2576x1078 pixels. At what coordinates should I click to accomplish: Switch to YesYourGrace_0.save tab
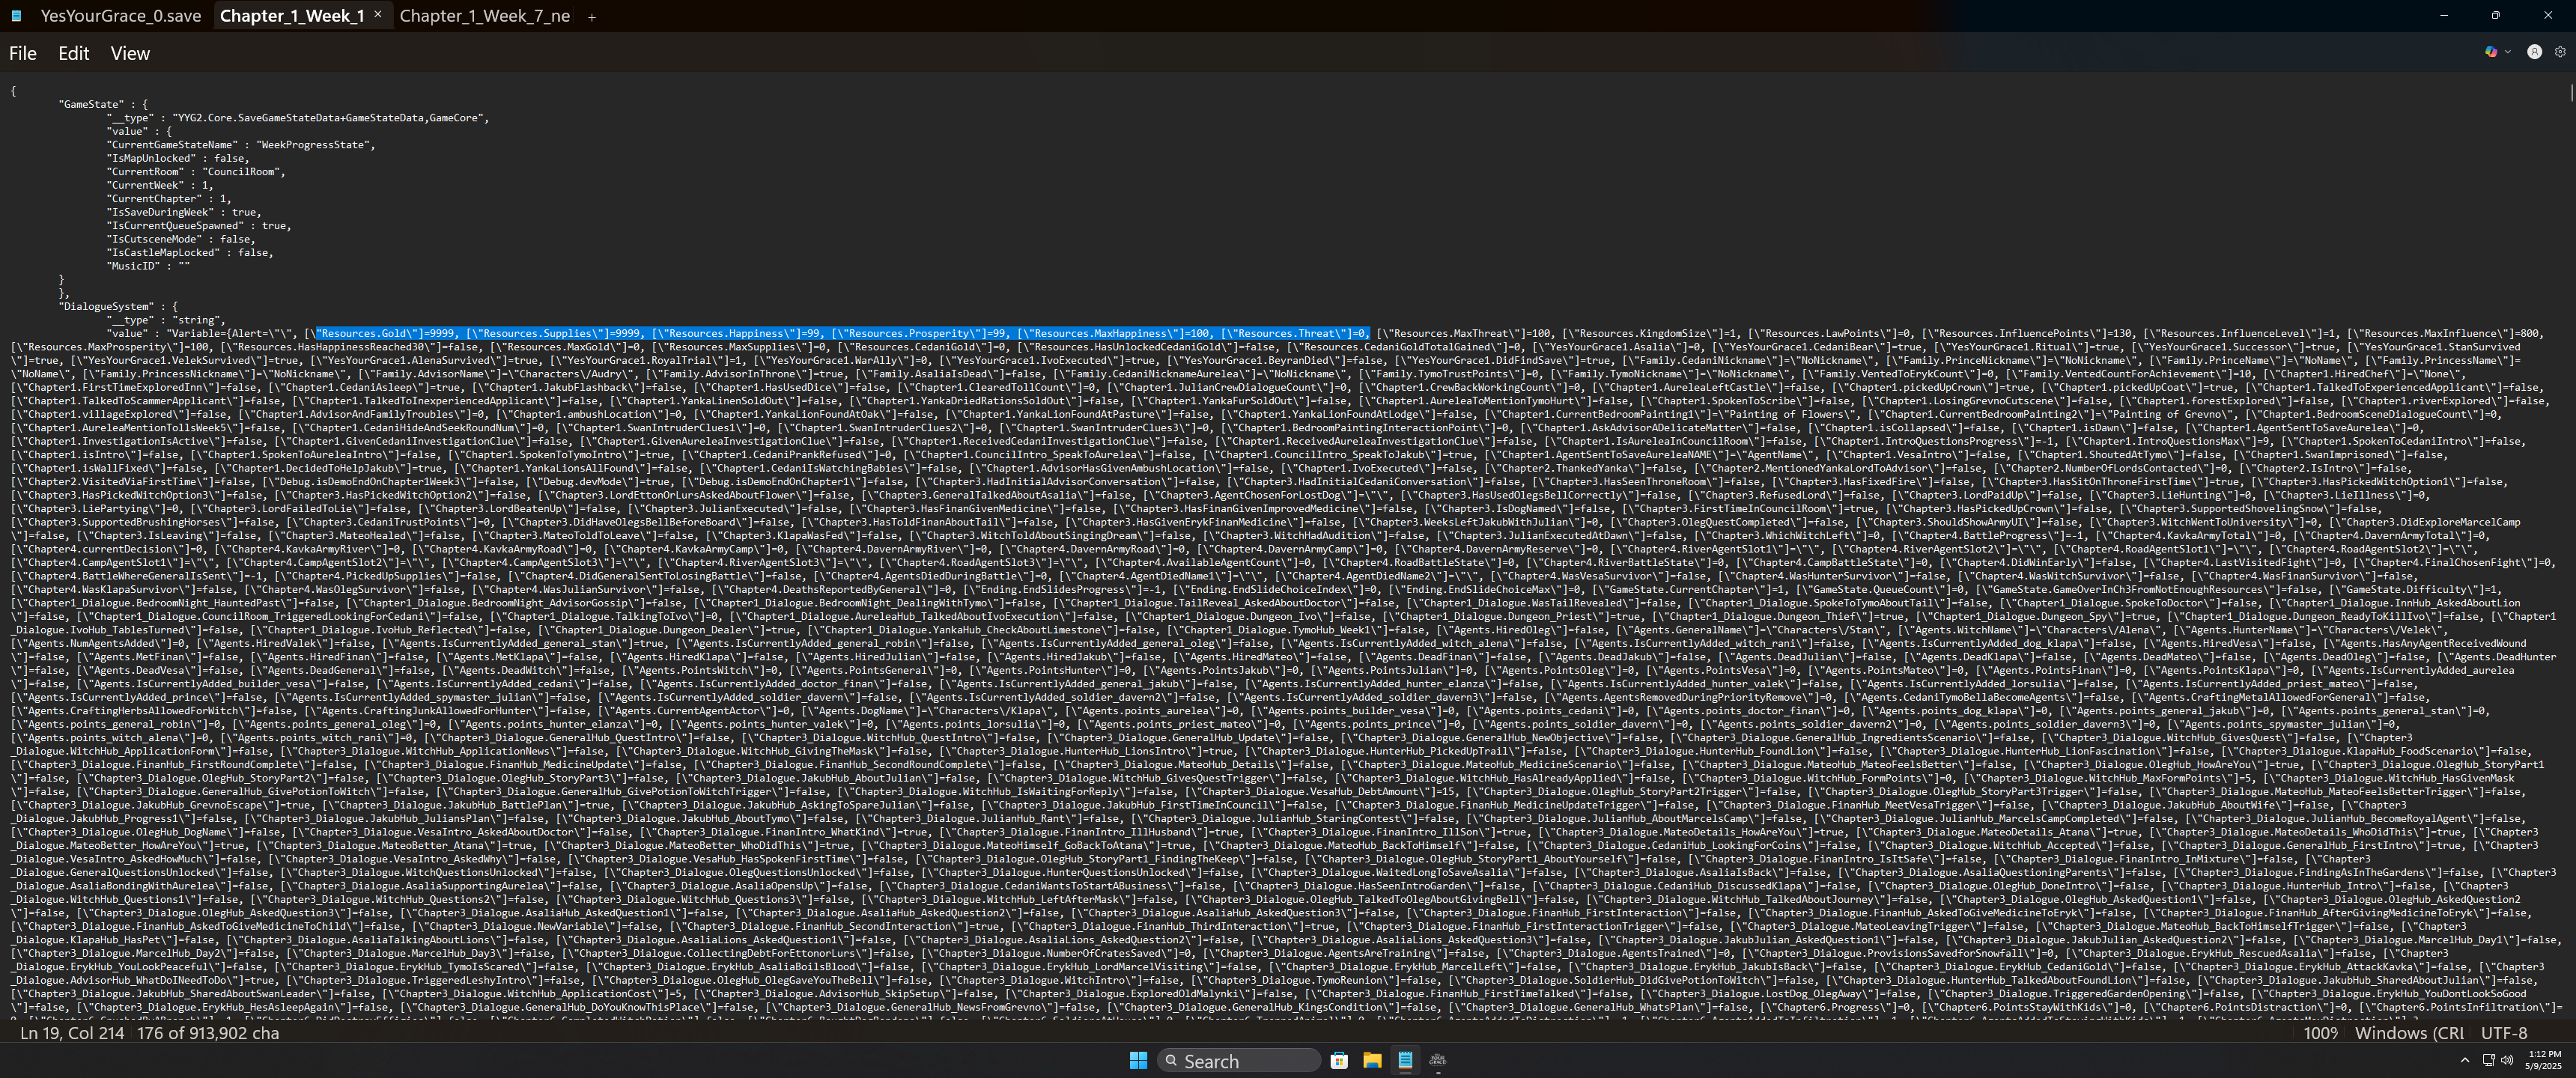coord(120,16)
